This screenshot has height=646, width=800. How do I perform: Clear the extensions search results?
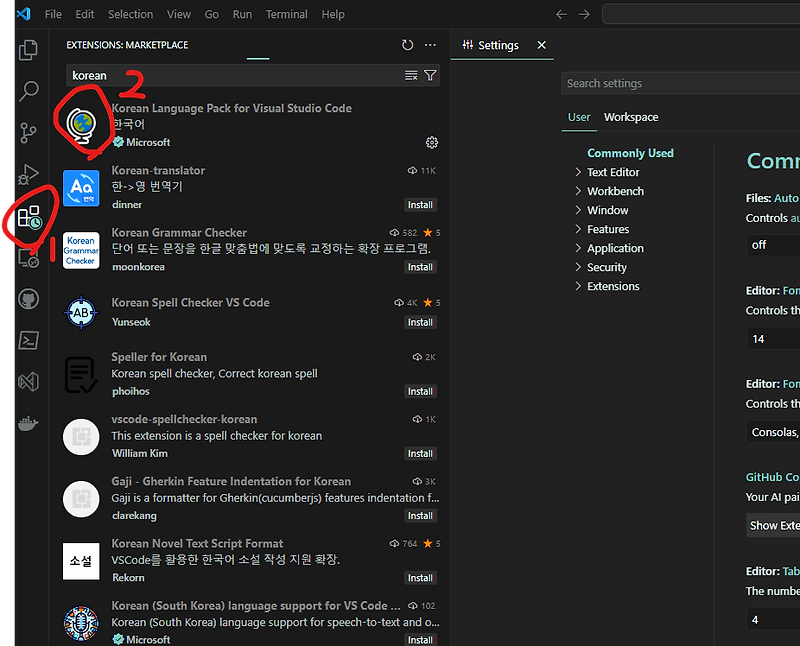[x=411, y=76]
